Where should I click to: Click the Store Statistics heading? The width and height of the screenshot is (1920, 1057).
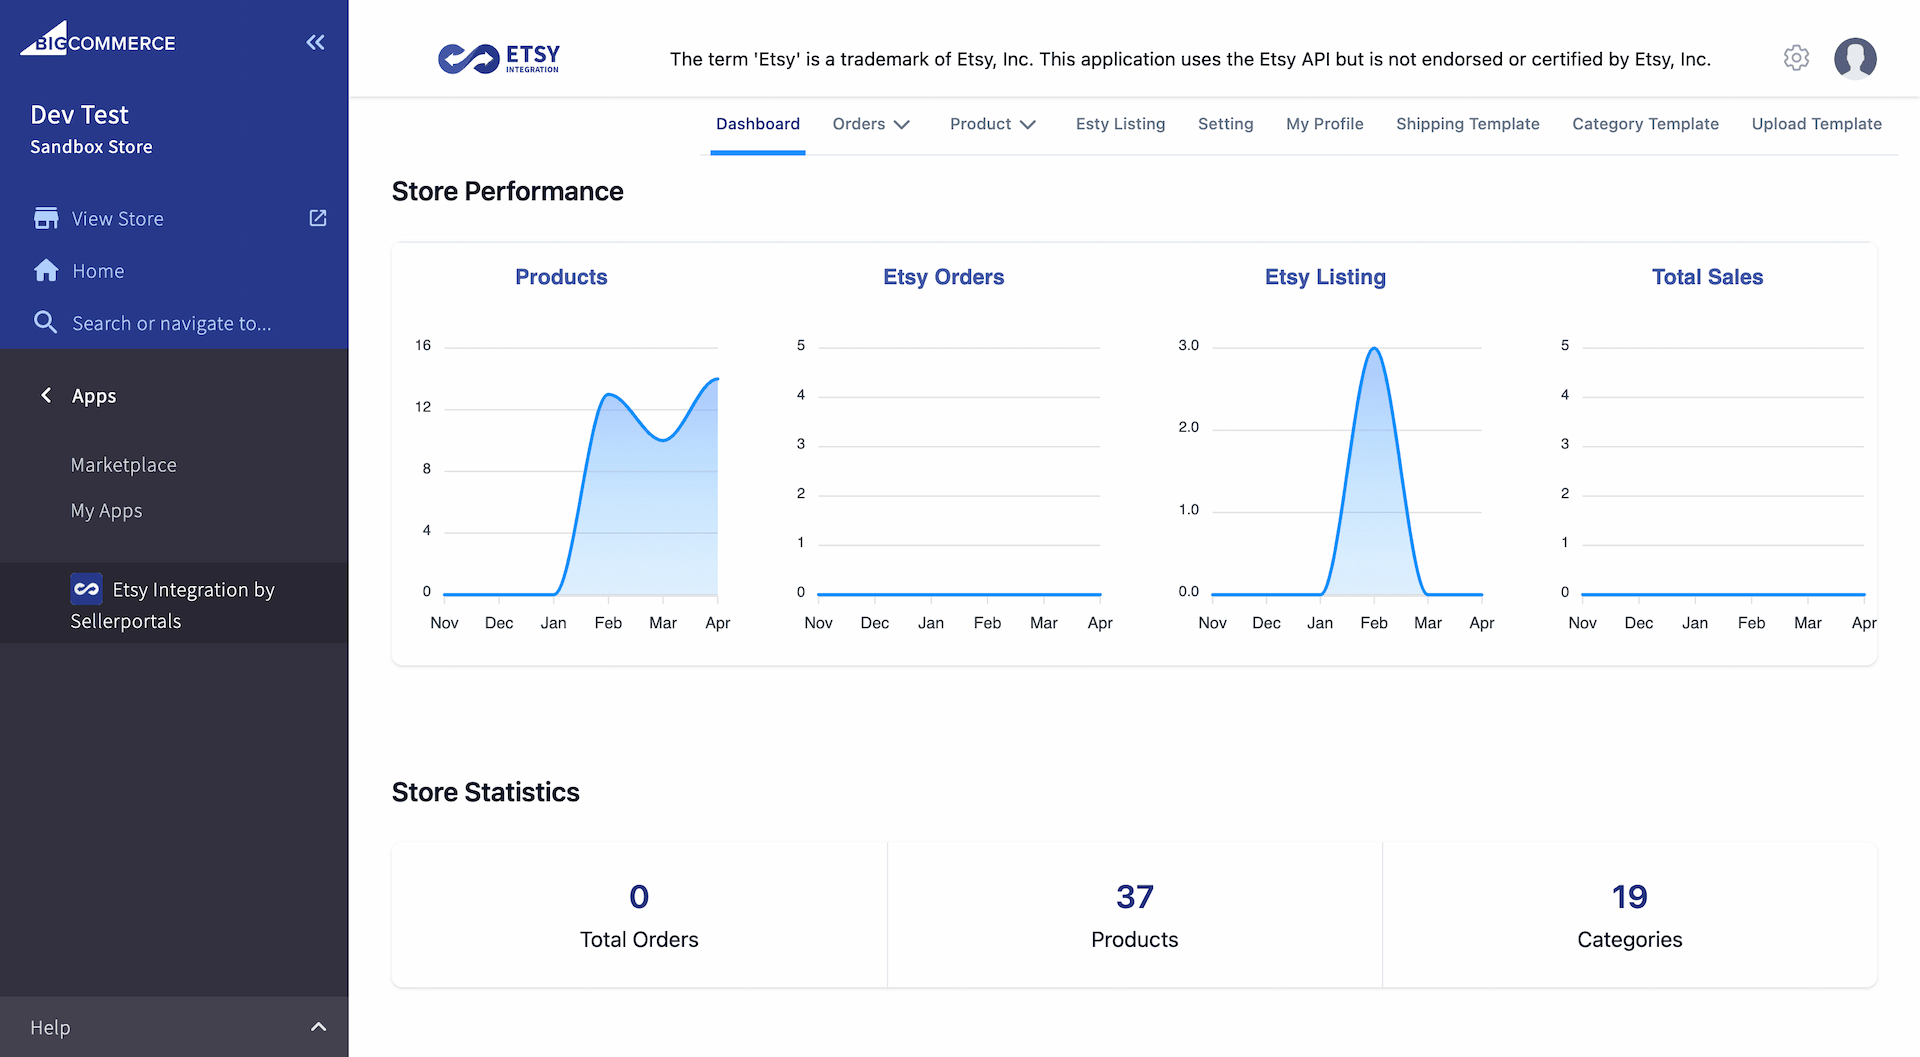[485, 792]
